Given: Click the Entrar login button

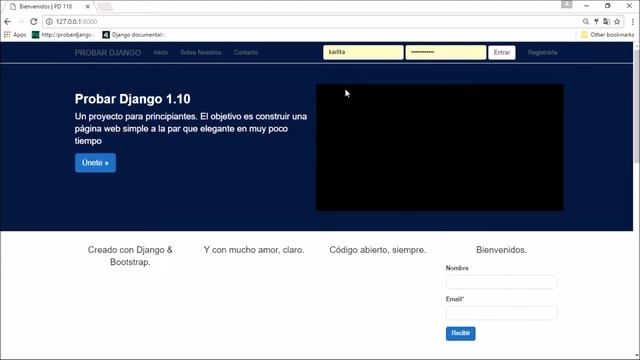Looking at the screenshot, I should [502, 52].
